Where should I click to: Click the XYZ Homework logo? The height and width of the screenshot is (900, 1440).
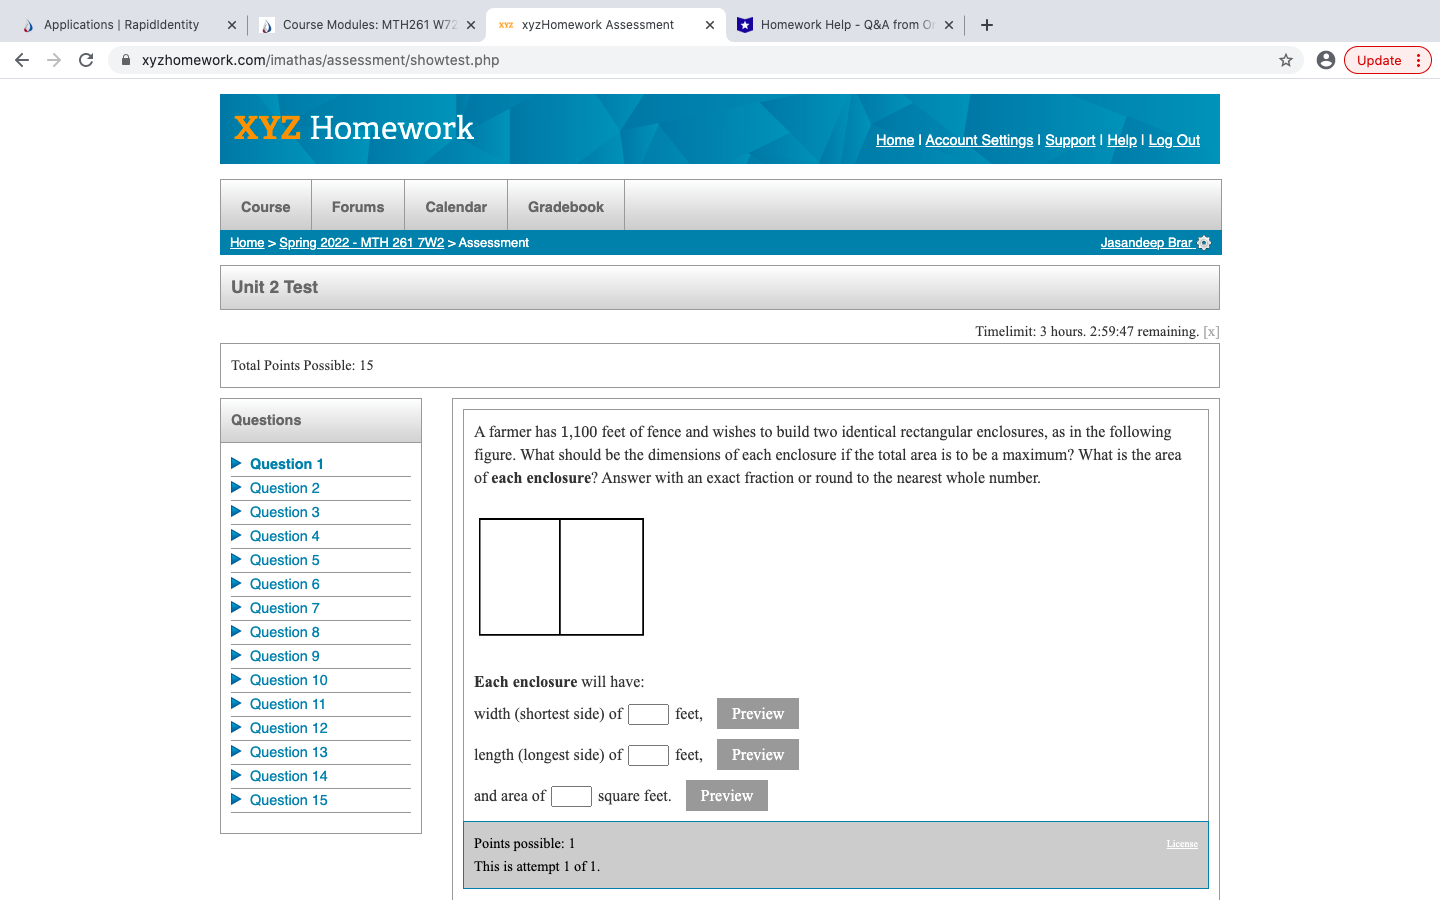(352, 128)
